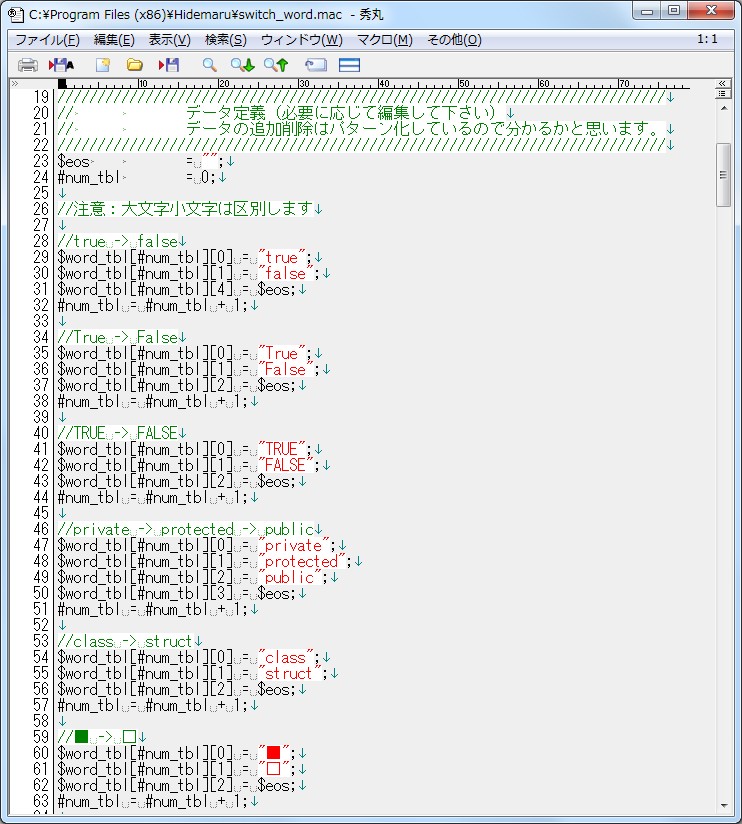Click line number 63 in the gutter
This screenshot has width=742, height=824.
[41, 801]
